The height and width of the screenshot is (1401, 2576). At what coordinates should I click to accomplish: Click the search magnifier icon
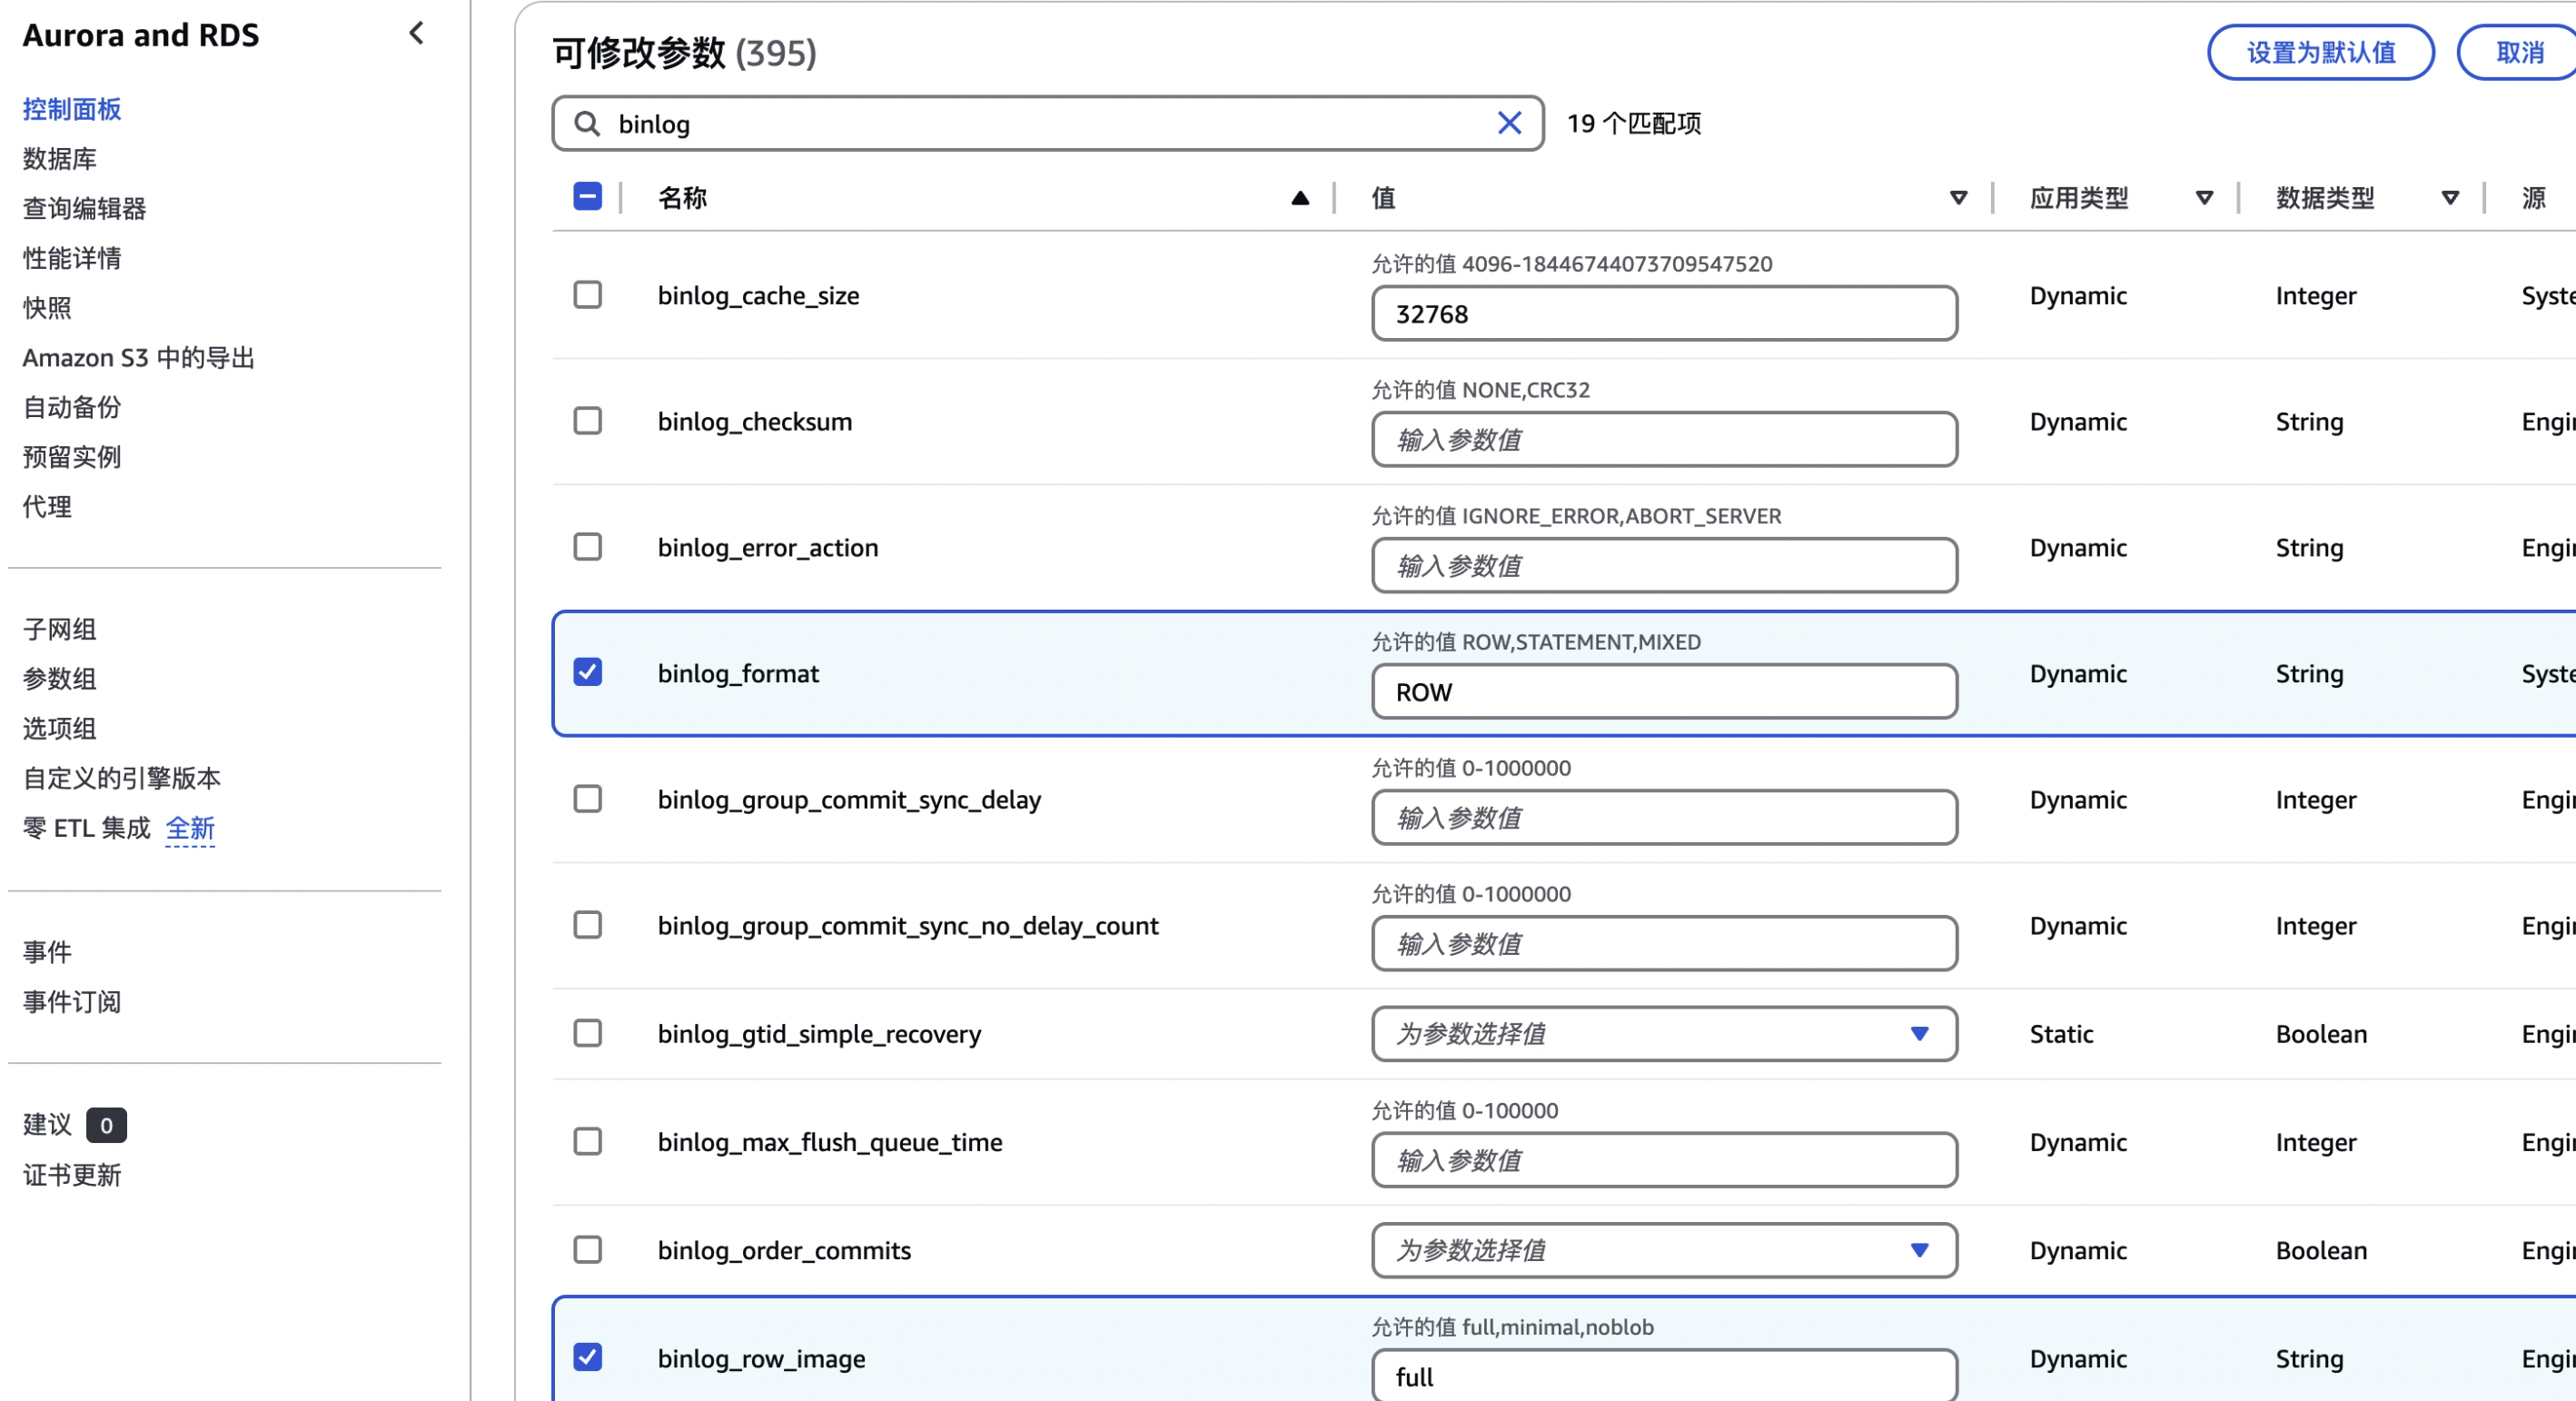pyautogui.click(x=587, y=123)
